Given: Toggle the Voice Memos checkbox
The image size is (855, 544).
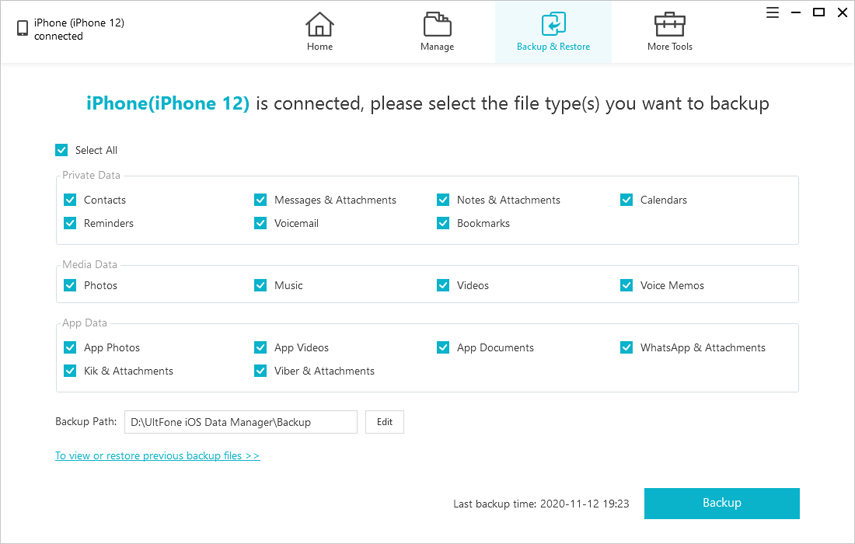Looking at the screenshot, I should click(627, 285).
